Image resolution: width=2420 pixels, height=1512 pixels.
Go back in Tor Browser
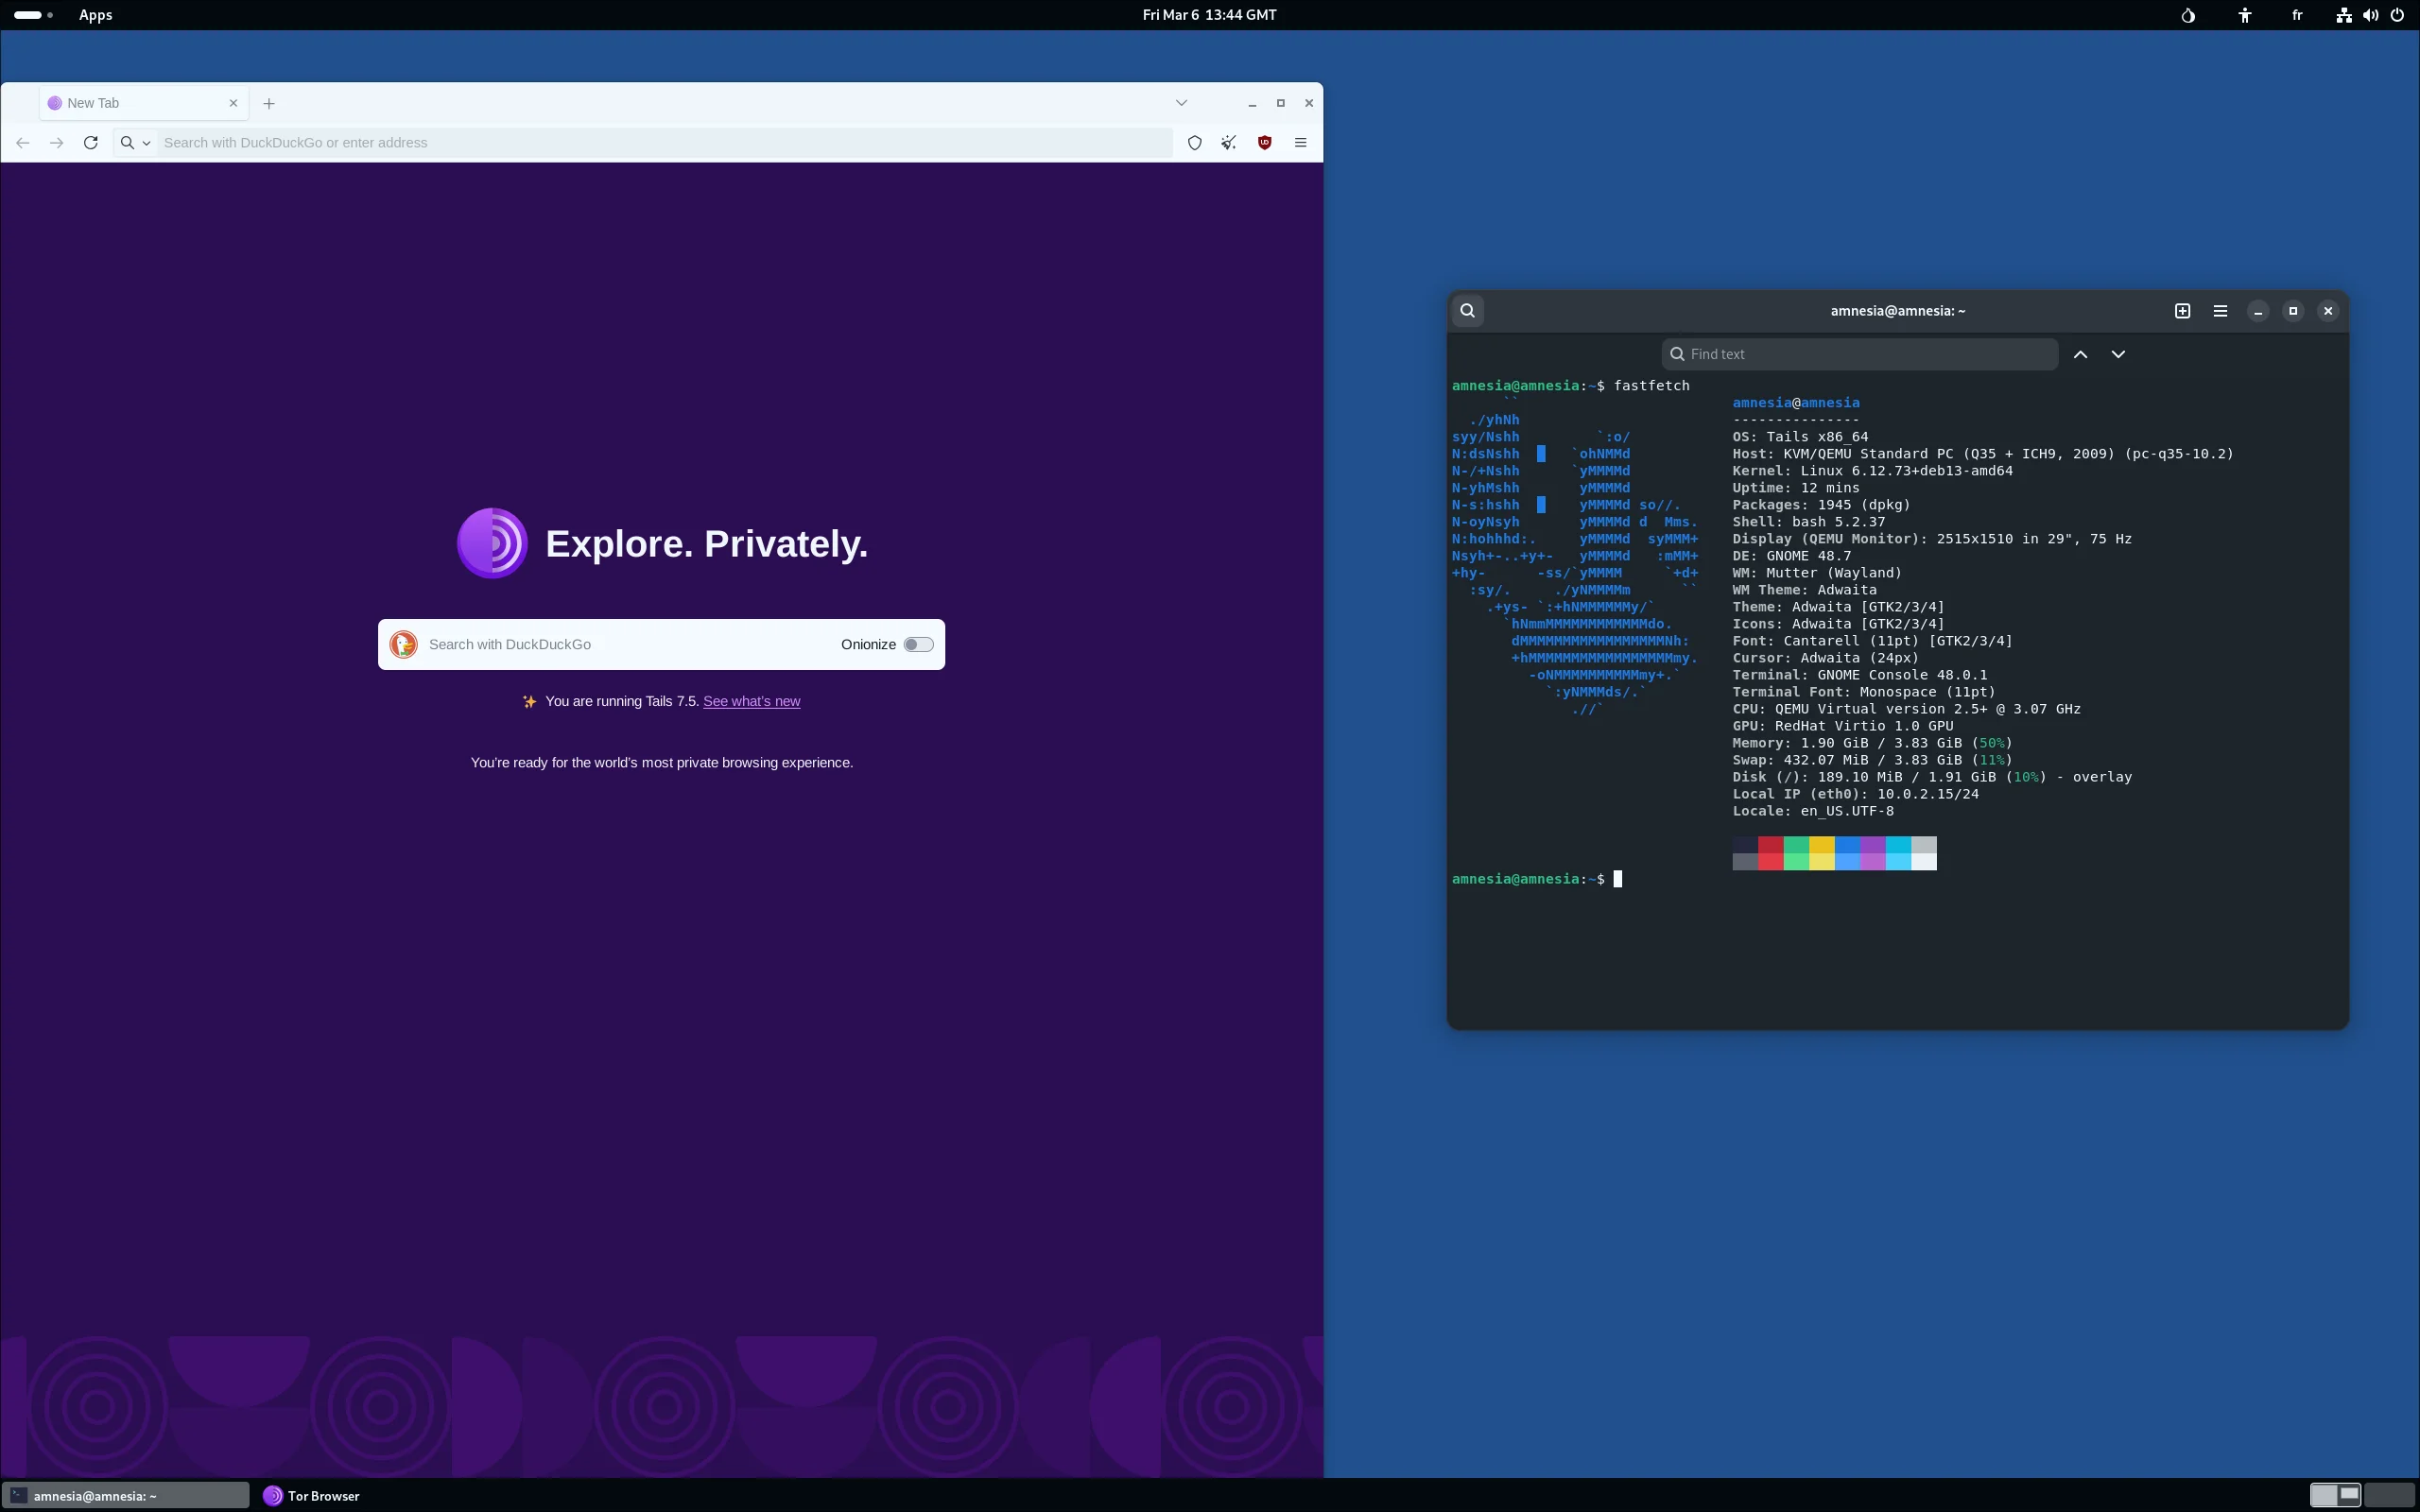(x=23, y=143)
